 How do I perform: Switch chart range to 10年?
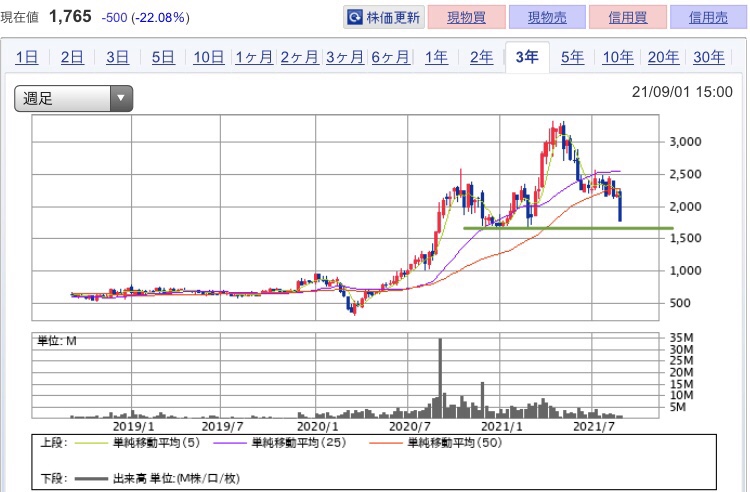[618, 57]
